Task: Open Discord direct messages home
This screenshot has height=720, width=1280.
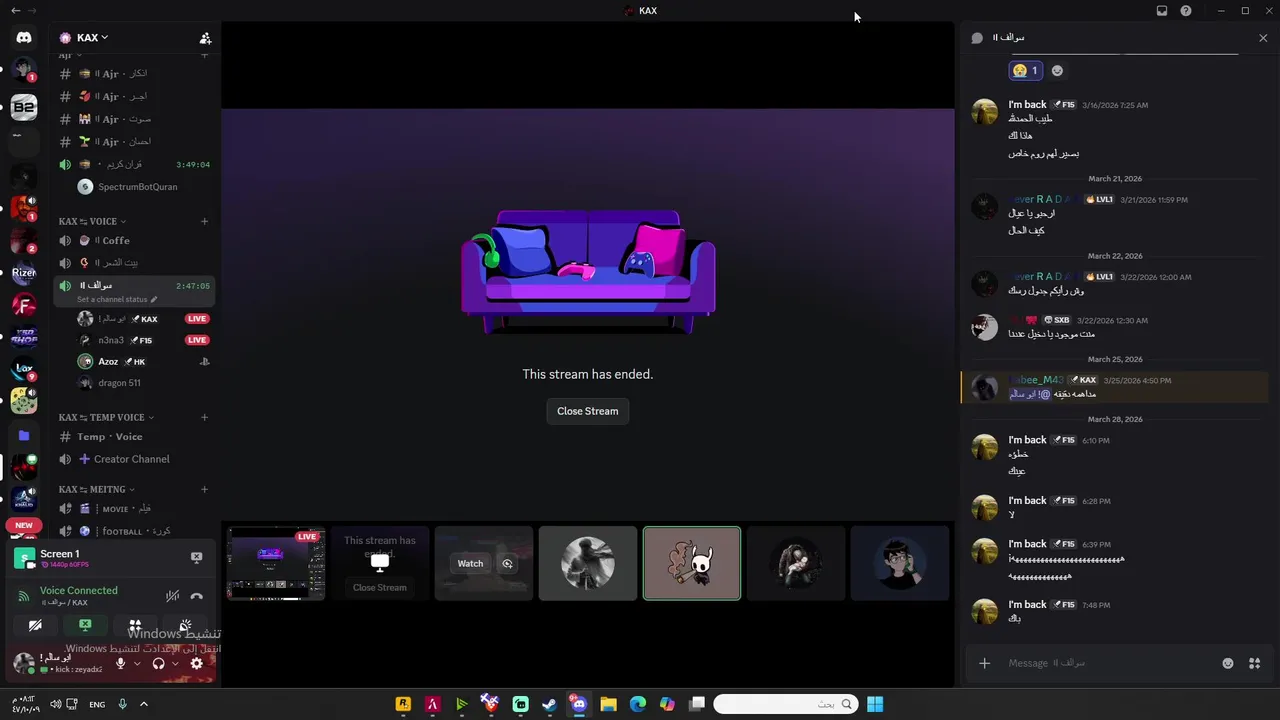Action: [x=24, y=37]
